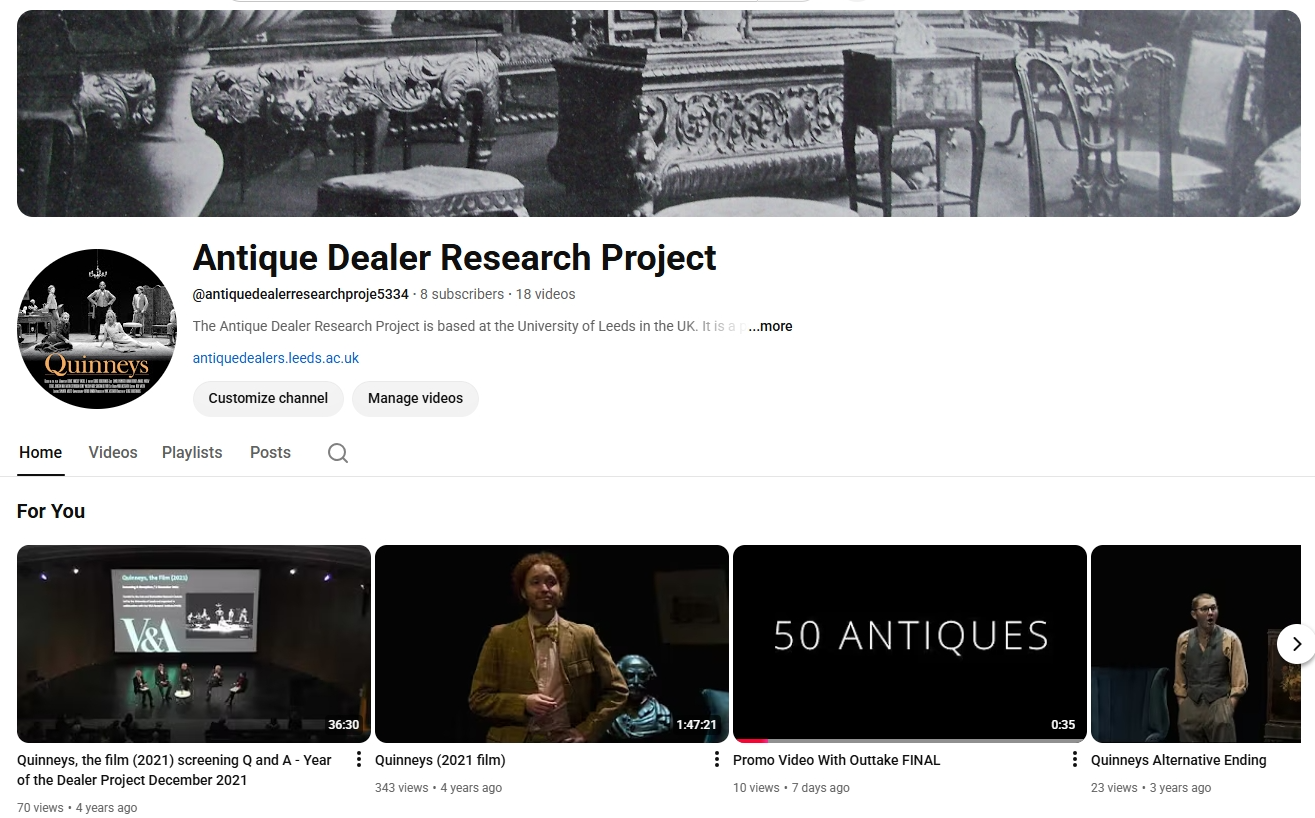Image resolution: width=1315 pixels, height=818 pixels.
Task: Click the Quinneys channel avatar
Action: 97,329
